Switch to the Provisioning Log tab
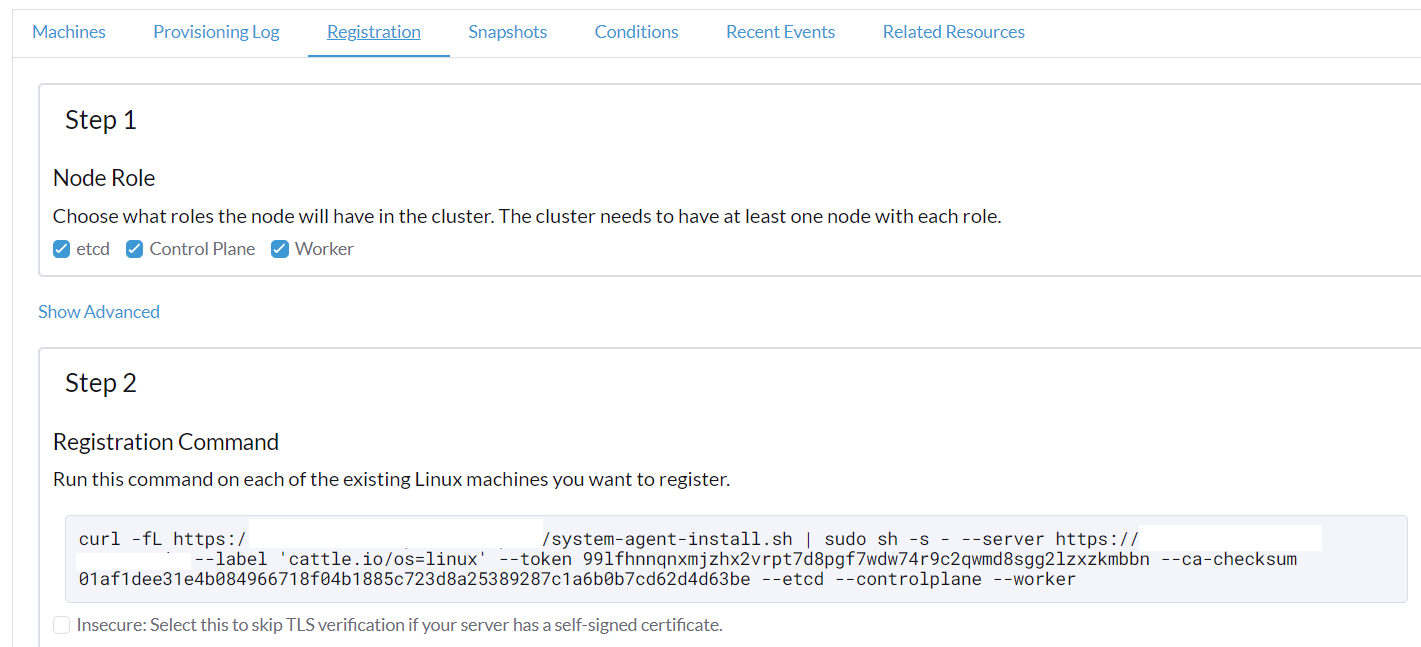The width and height of the screenshot is (1421, 647). pos(216,32)
